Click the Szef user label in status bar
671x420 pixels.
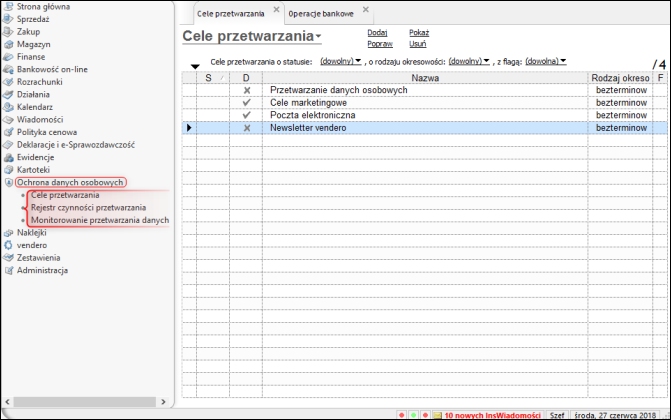tap(557, 415)
